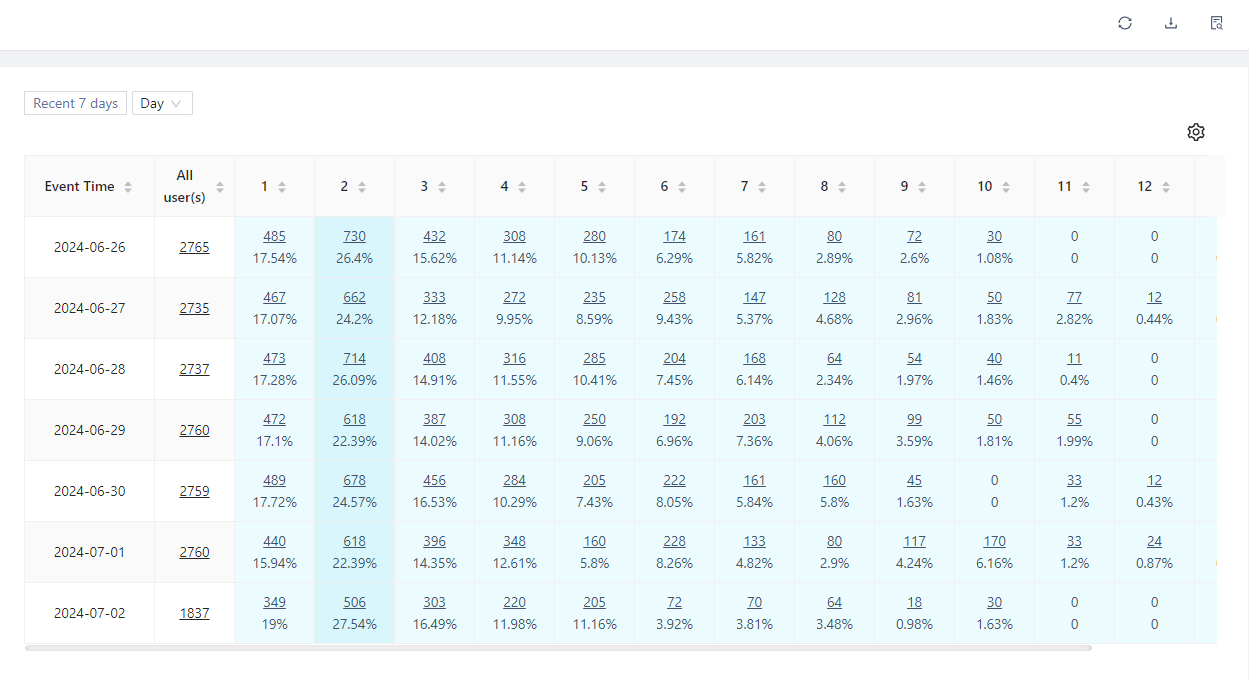Open the document search icon at top right
The height and width of the screenshot is (680, 1249).
coord(1217,23)
